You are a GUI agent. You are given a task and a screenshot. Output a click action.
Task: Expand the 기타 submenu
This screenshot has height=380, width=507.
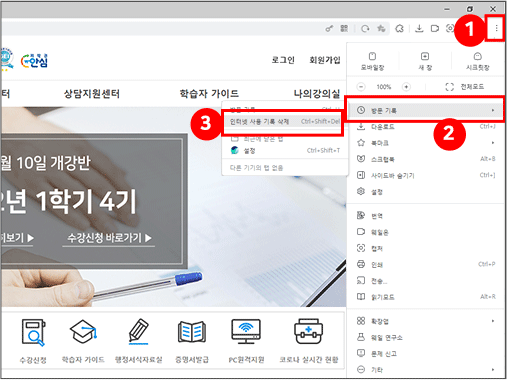[x=426, y=370]
